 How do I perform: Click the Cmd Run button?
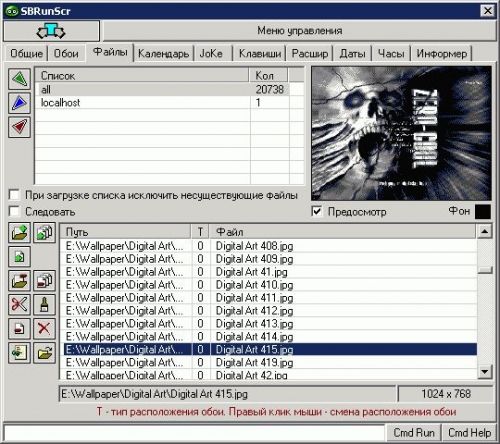pyautogui.click(x=414, y=433)
